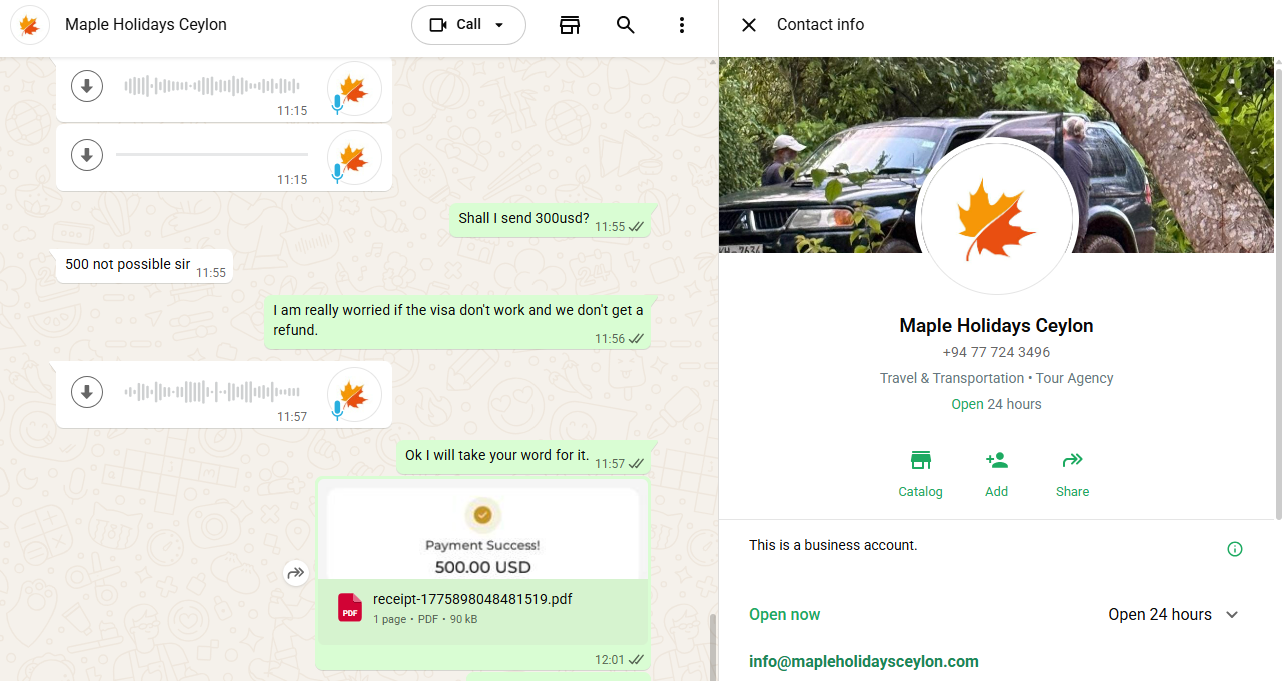Forward the receipt PDF with the forward arrow
Screen dimensions: 1282x681
click(x=295, y=574)
